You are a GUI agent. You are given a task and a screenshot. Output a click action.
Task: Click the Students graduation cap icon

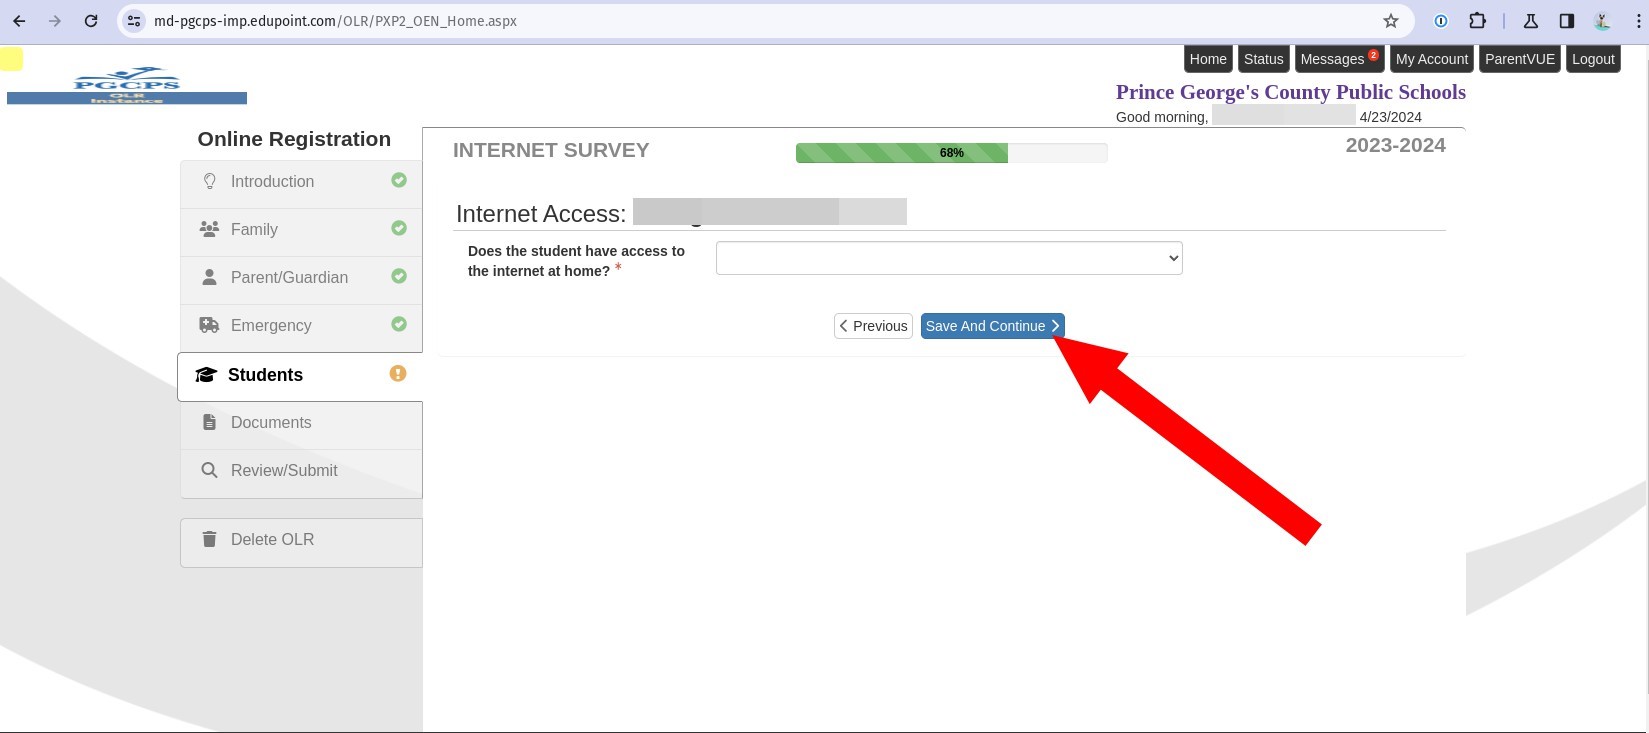click(x=206, y=375)
